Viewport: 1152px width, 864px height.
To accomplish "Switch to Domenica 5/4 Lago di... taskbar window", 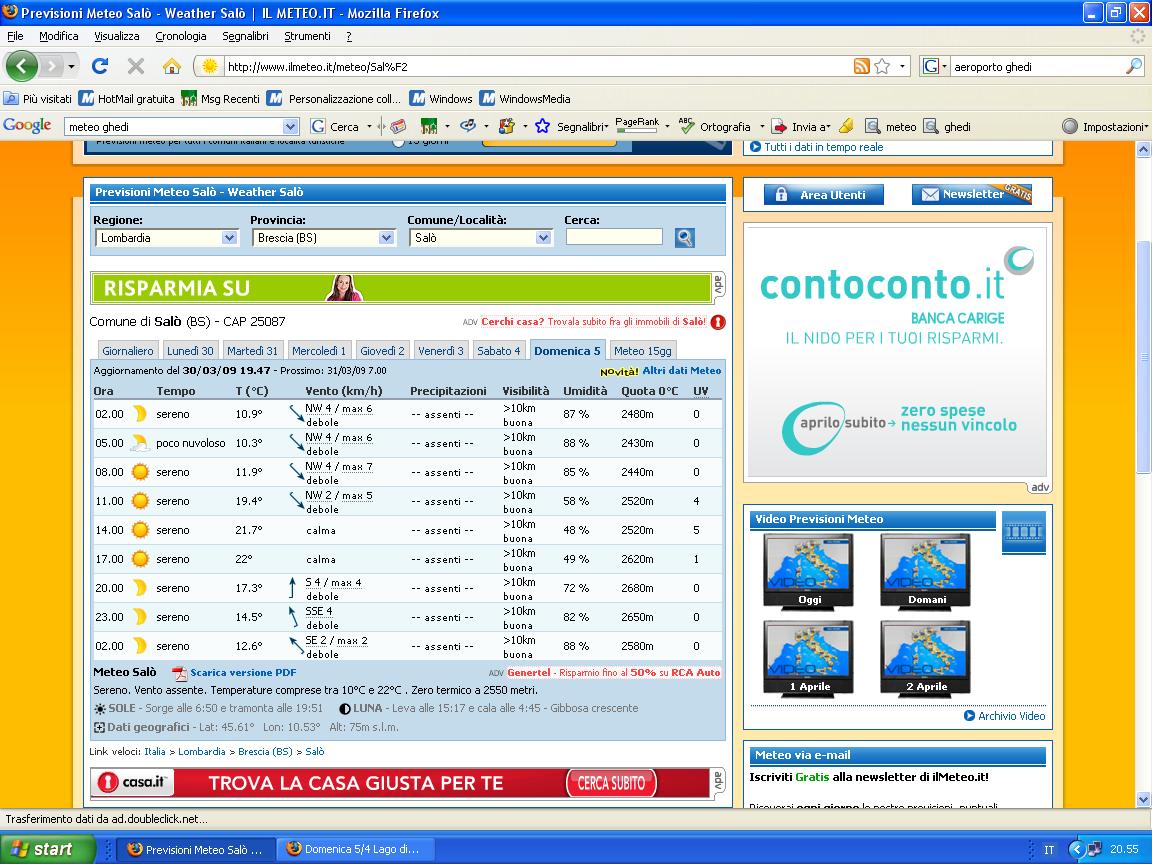I will pos(358,849).
